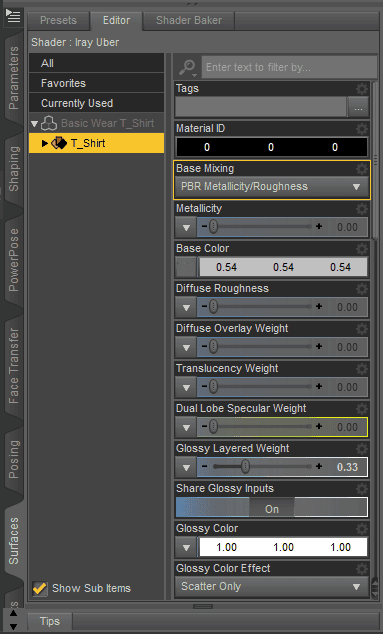Screen dimensions: 383x634
Task: Click plus to increase Metallicity
Action: [319, 226]
